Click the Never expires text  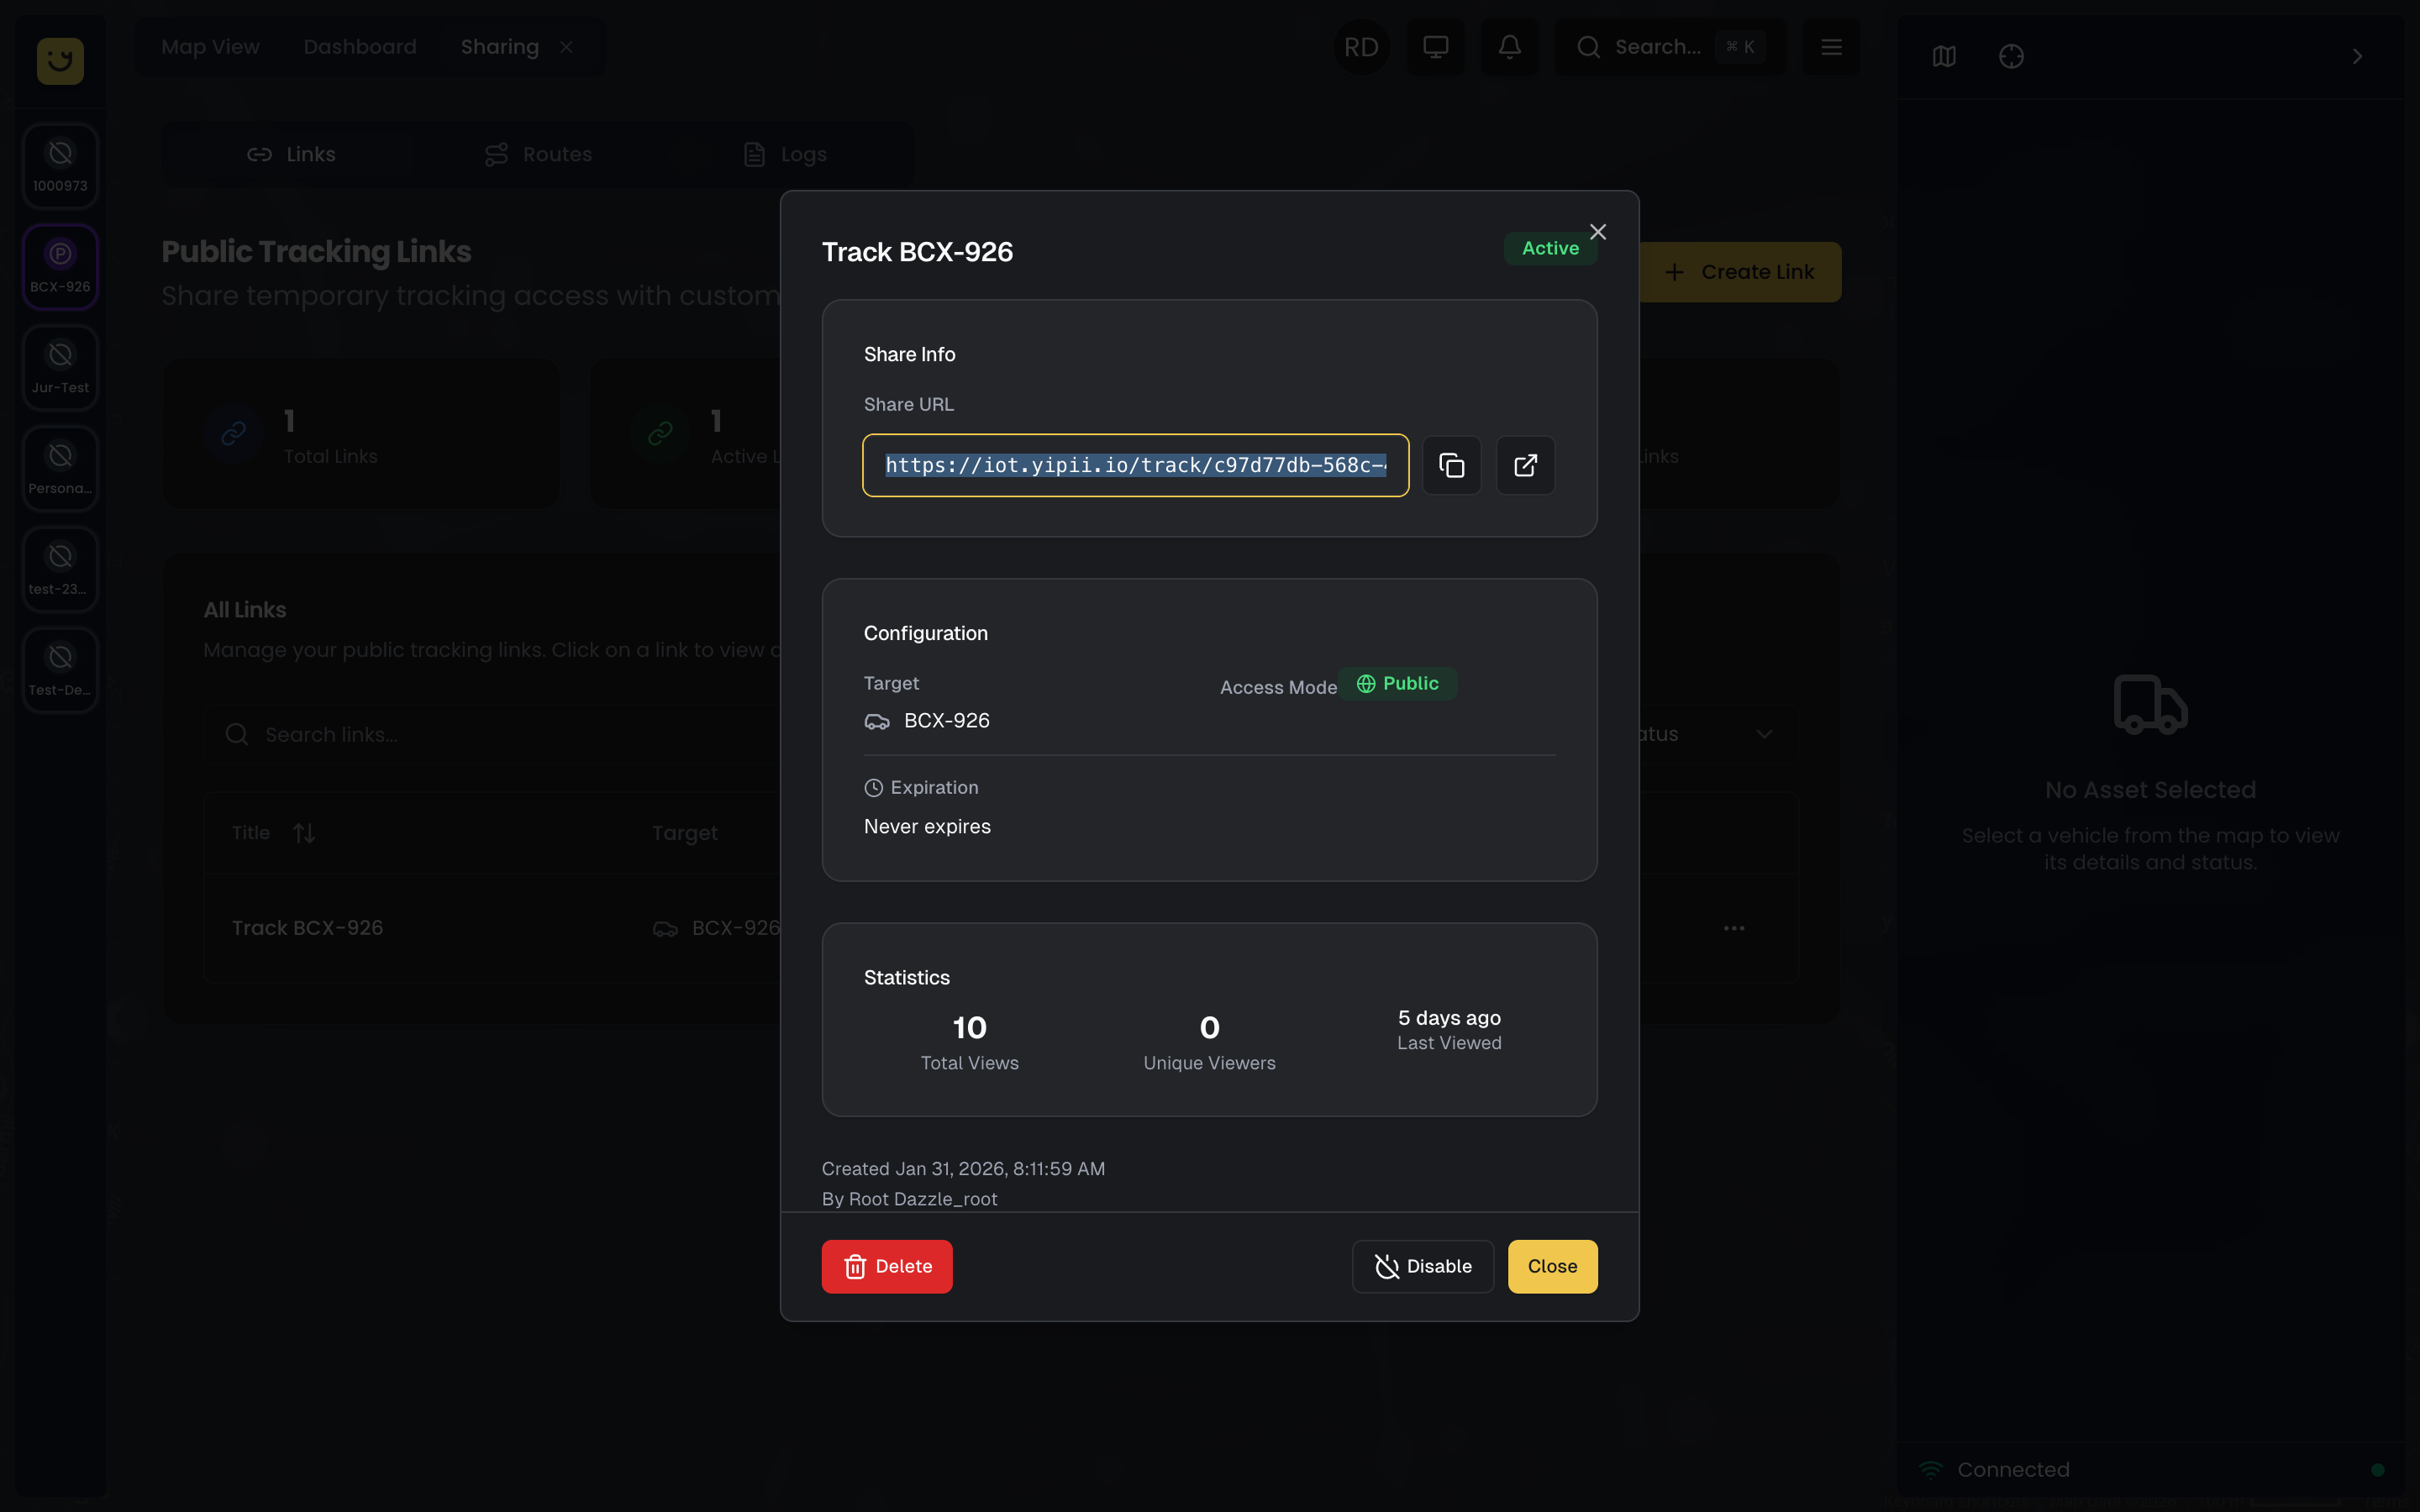(927, 826)
